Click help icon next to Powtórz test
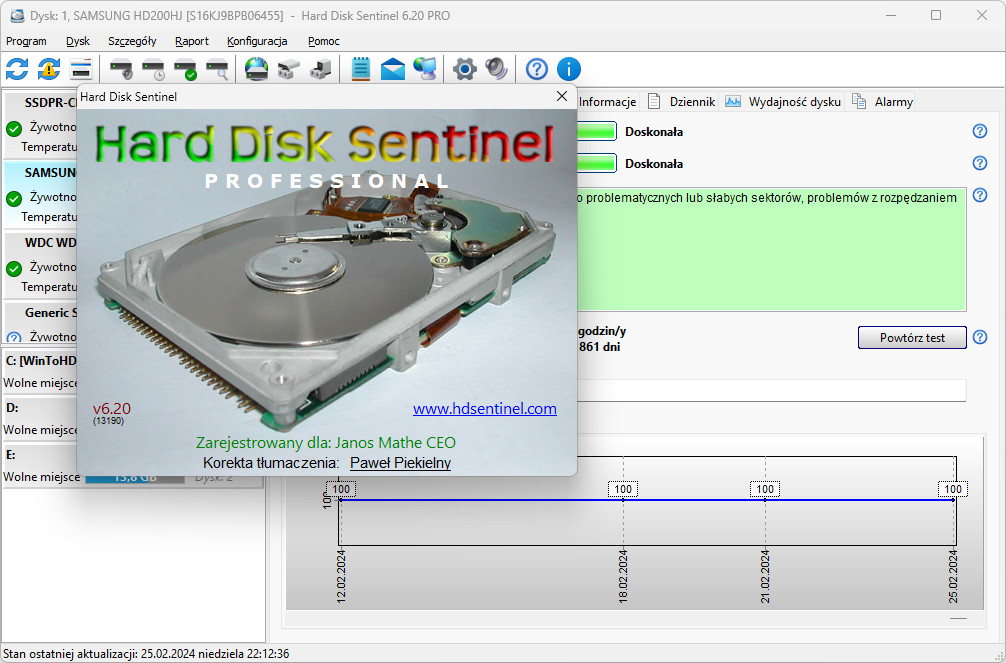The image size is (1006, 663). tap(980, 337)
